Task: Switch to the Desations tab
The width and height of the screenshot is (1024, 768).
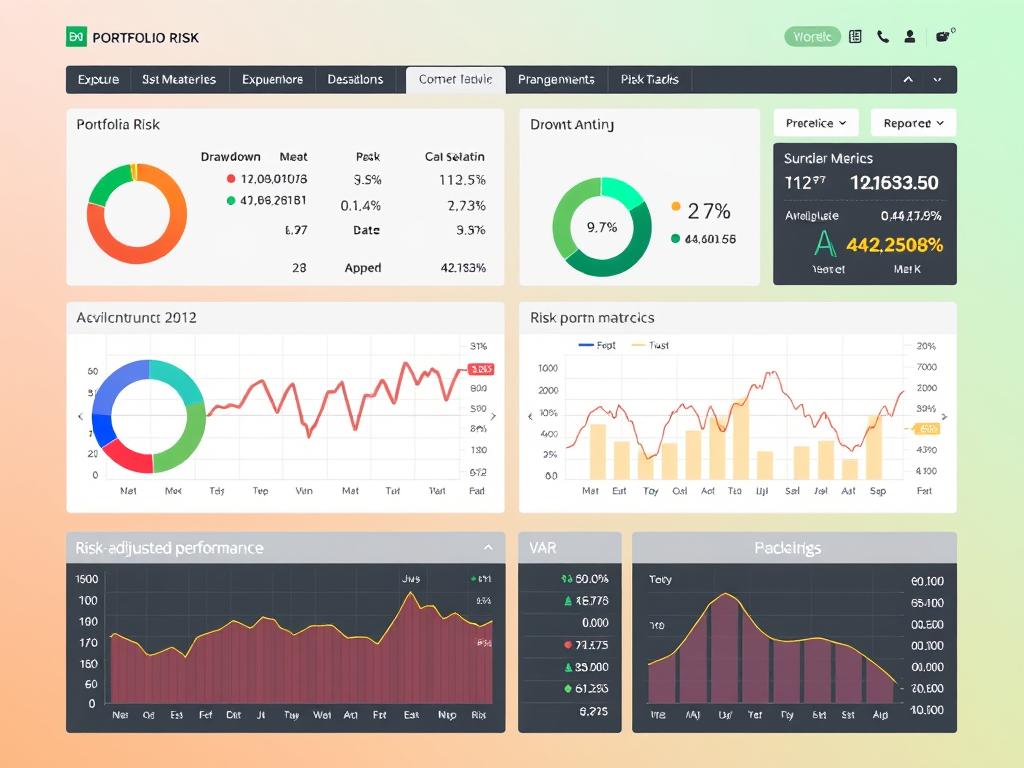Action: coord(355,80)
